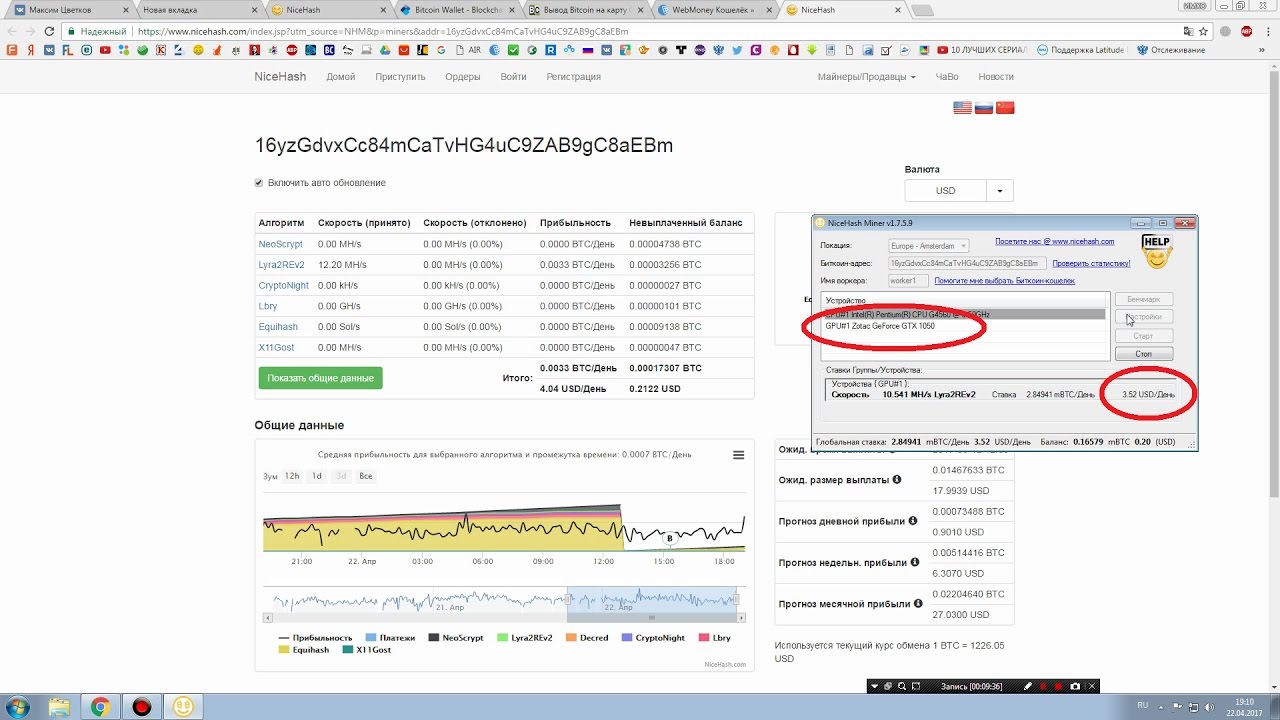This screenshot has width=1280, height=720.
Task: Click the volume icon in system tray
Action: 1208,707
